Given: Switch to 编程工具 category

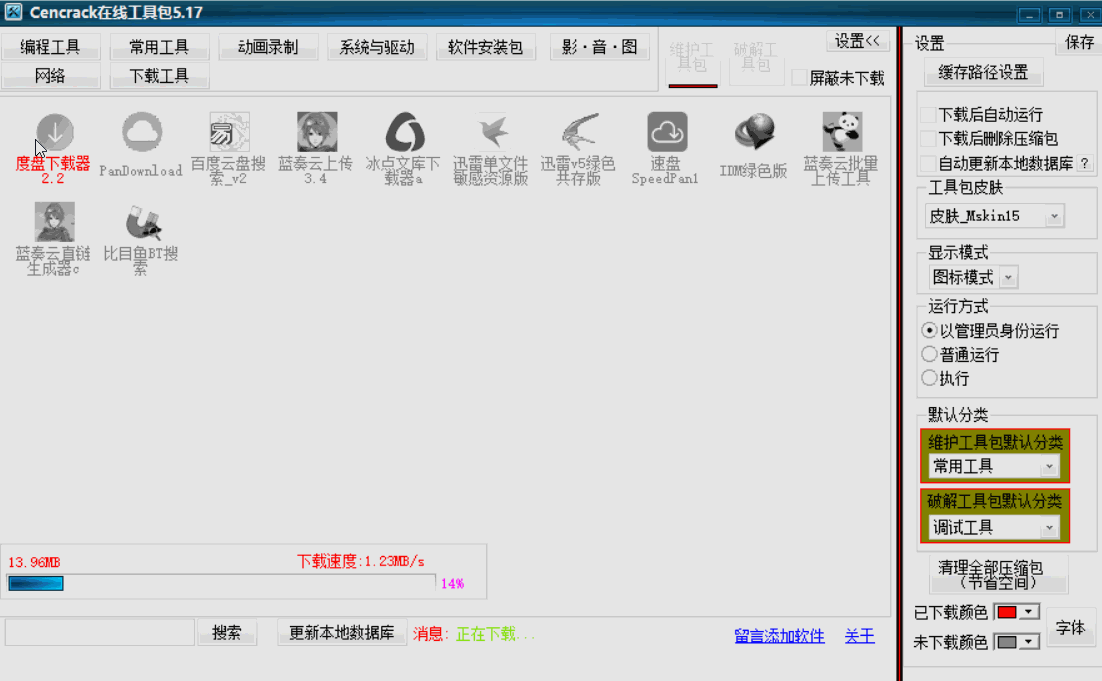Looking at the screenshot, I should [x=51, y=47].
